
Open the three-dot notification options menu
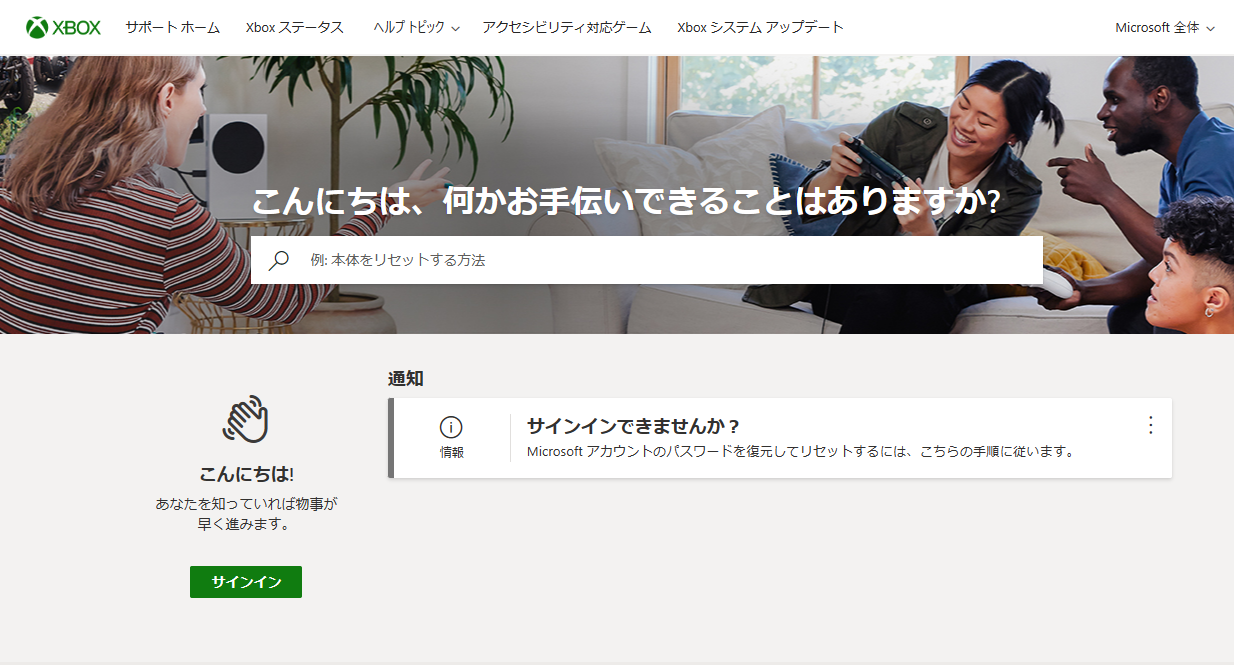1150,425
